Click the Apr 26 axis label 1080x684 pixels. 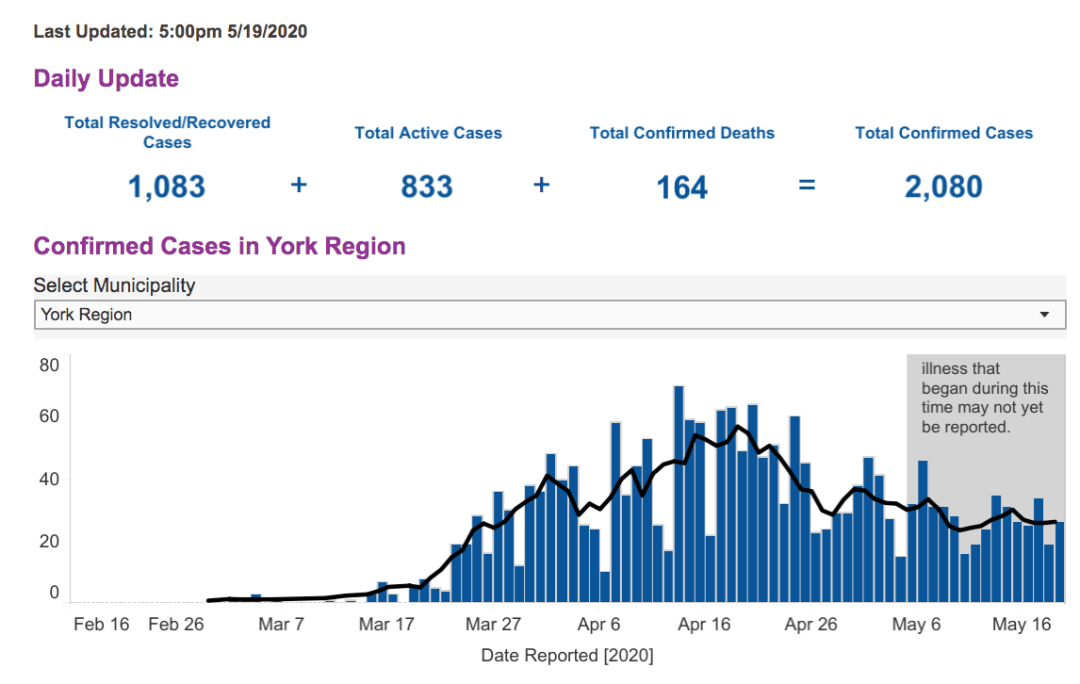click(811, 625)
